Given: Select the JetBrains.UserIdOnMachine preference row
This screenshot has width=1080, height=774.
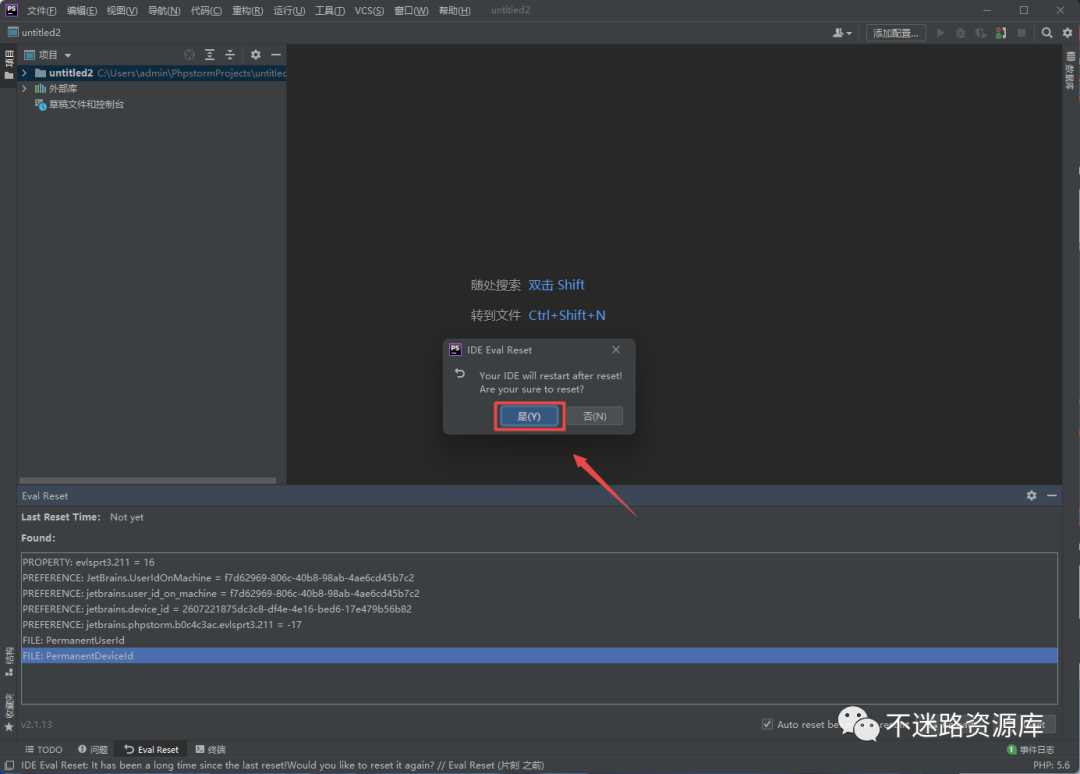Looking at the screenshot, I should [539, 578].
